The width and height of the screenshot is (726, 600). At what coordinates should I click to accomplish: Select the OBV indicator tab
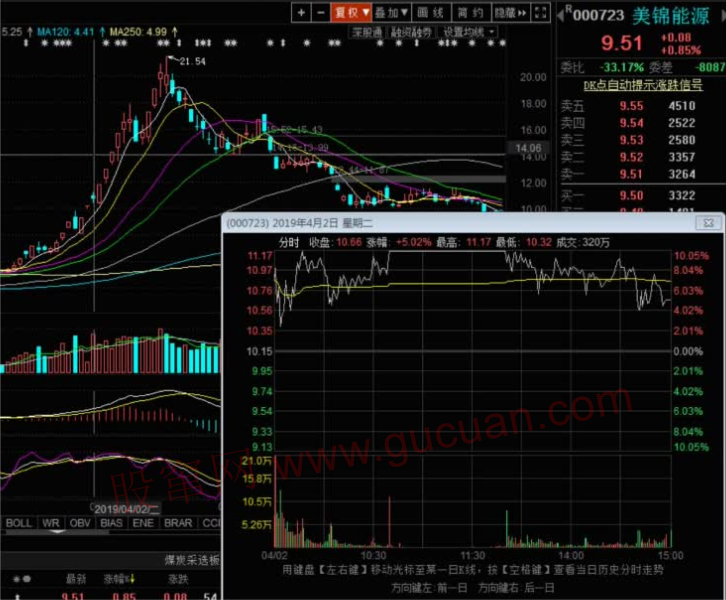pos(80,523)
